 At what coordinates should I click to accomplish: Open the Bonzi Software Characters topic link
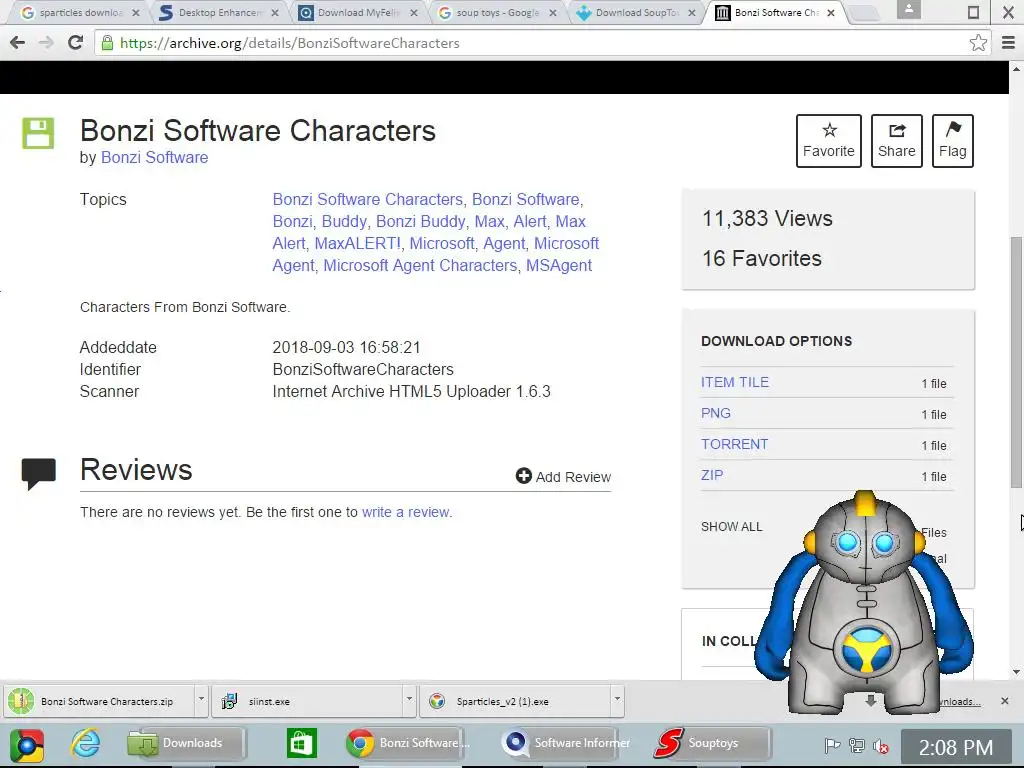coord(368,199)
